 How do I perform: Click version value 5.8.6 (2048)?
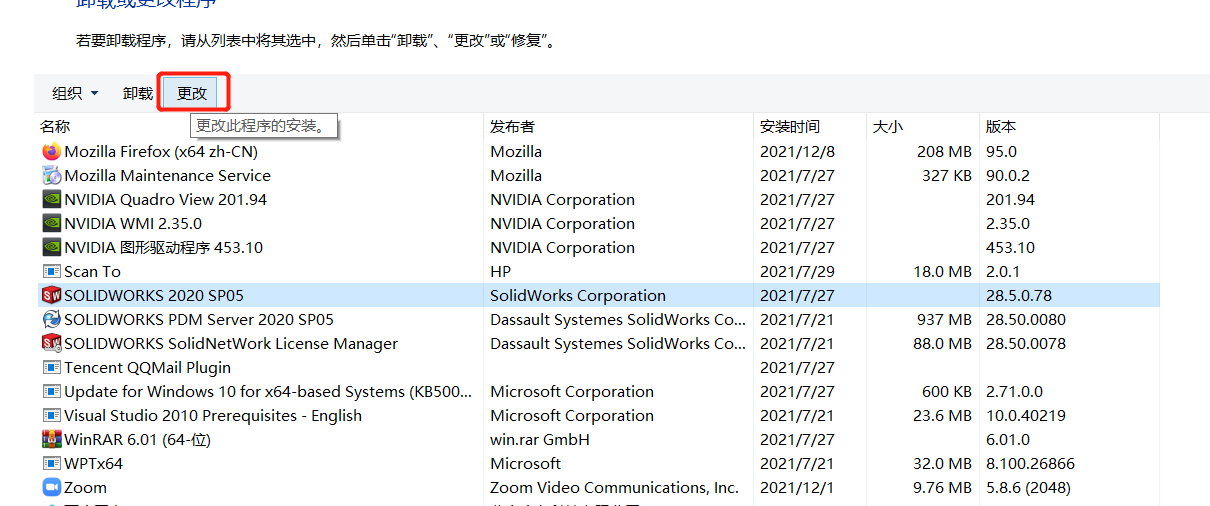pos(1028,488)
